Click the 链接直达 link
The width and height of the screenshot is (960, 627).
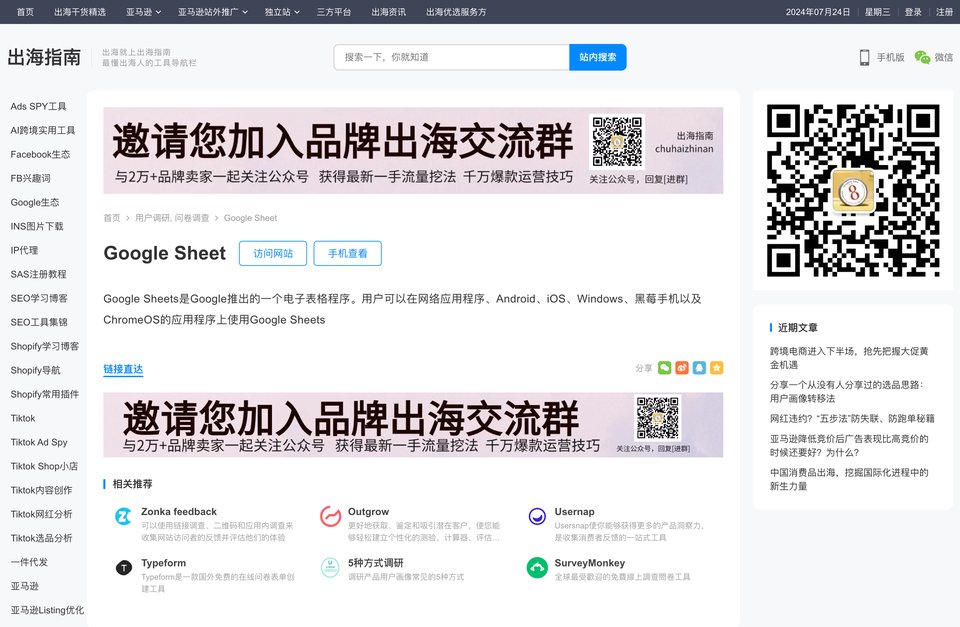tap(123, 369)
